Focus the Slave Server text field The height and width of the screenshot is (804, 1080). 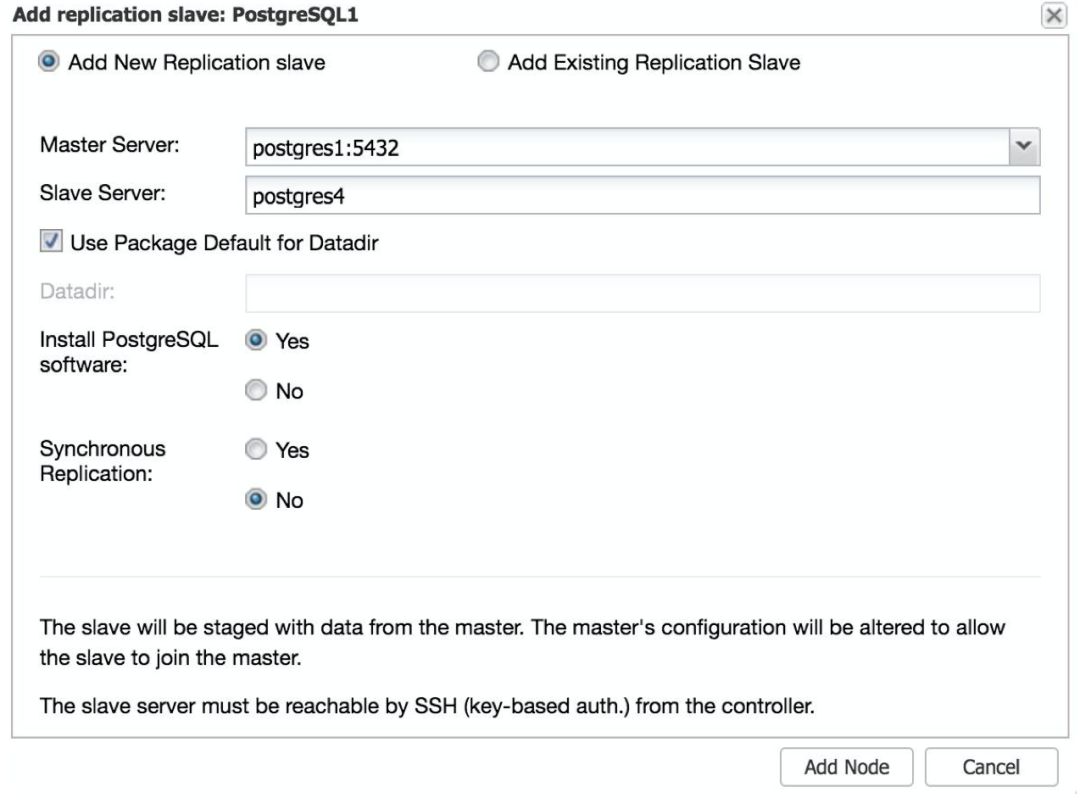642,196
